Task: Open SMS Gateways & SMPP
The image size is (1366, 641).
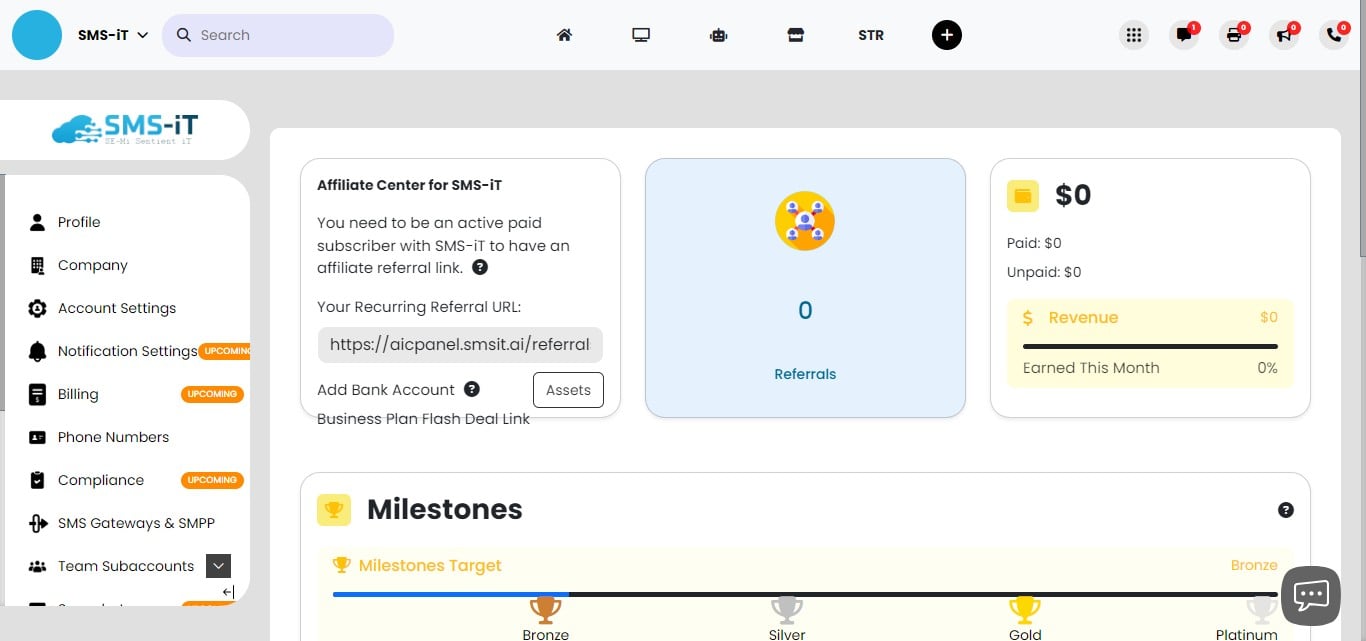Action: point(136,523)
